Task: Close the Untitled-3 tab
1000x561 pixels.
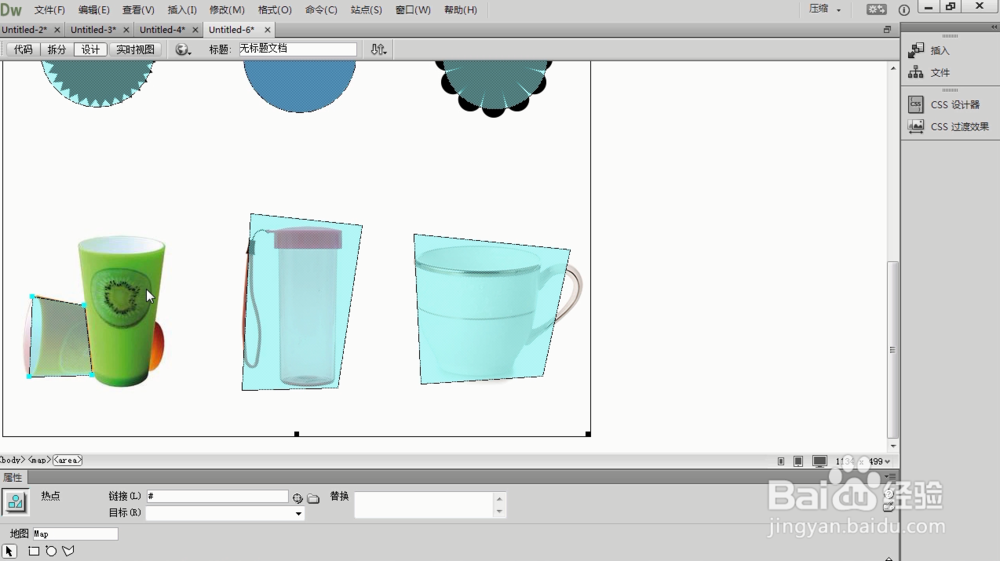Action: [126, 29]
